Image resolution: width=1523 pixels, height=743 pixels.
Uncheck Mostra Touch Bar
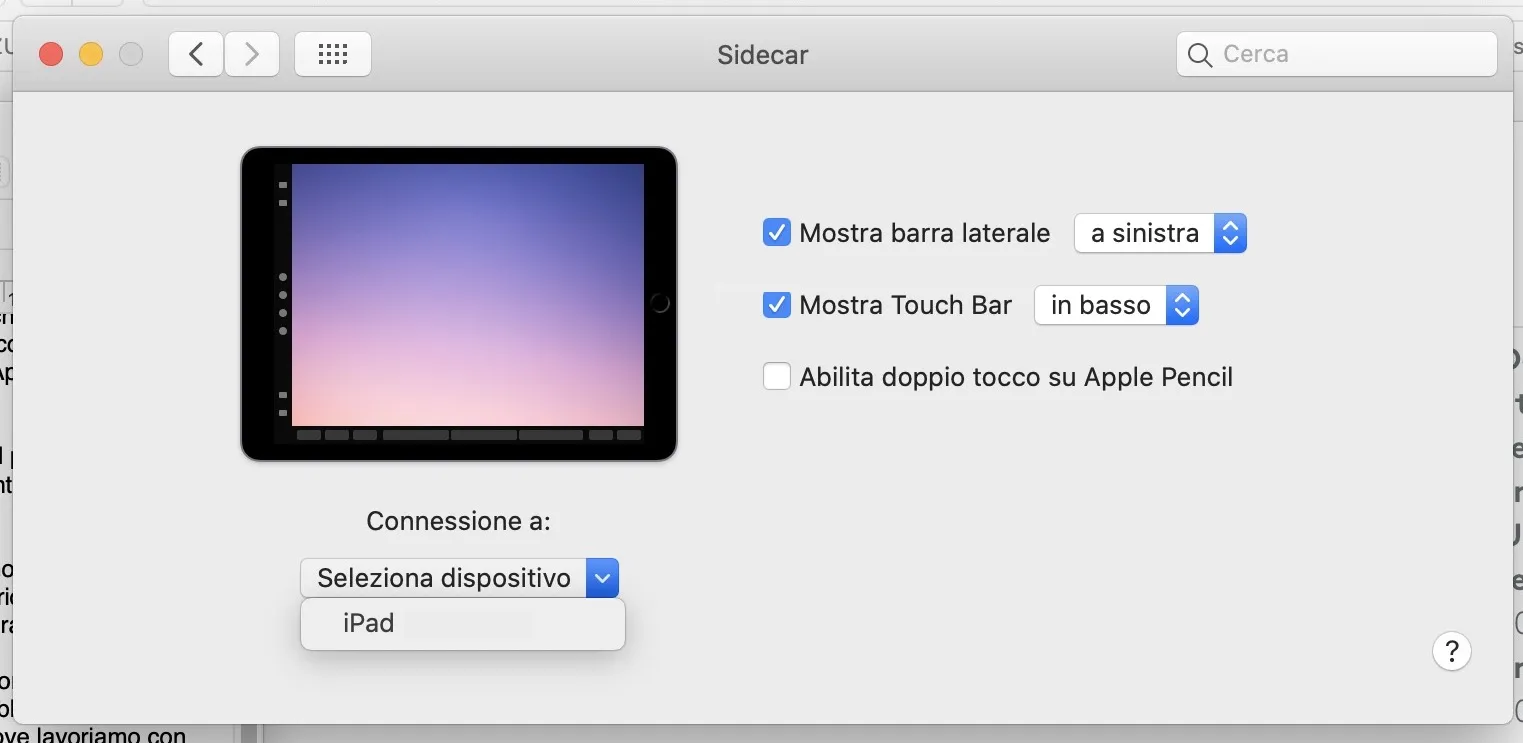tap(777, 305)
